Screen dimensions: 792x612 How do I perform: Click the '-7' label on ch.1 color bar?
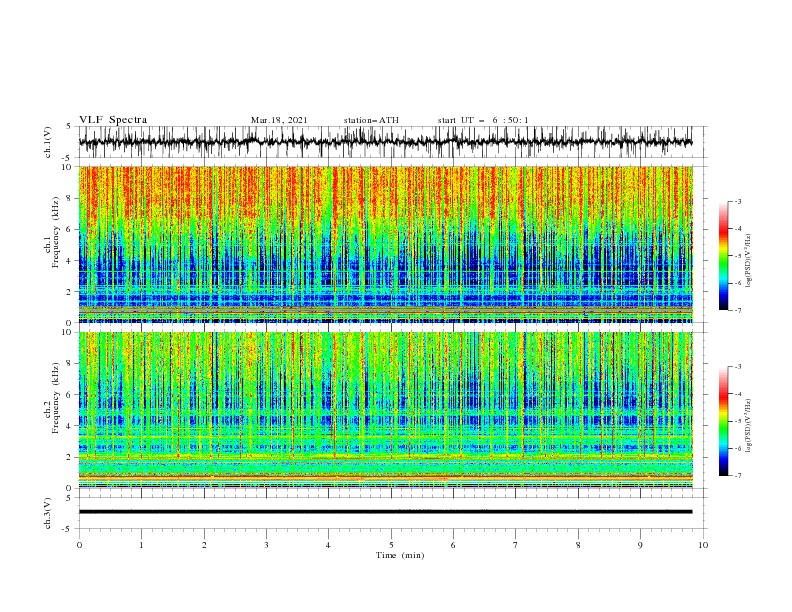tap(737, 310)
